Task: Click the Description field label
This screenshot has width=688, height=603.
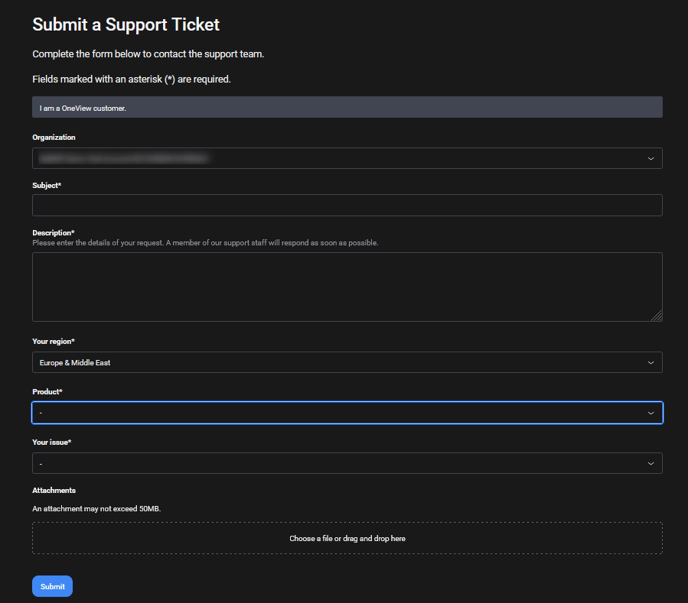Action: [53, 232]
